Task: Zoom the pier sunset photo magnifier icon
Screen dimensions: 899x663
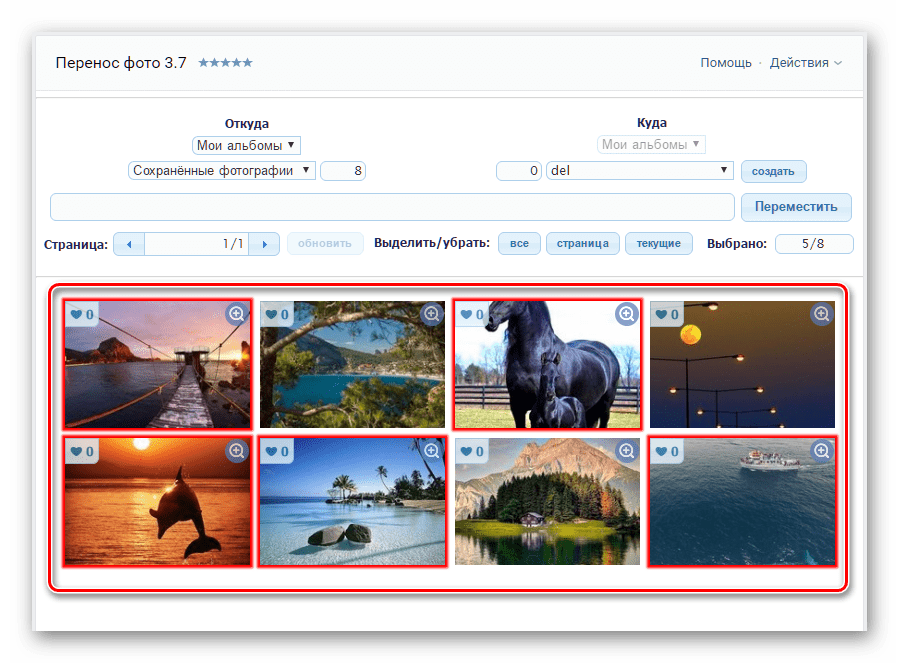Action: tap(237, 314)
